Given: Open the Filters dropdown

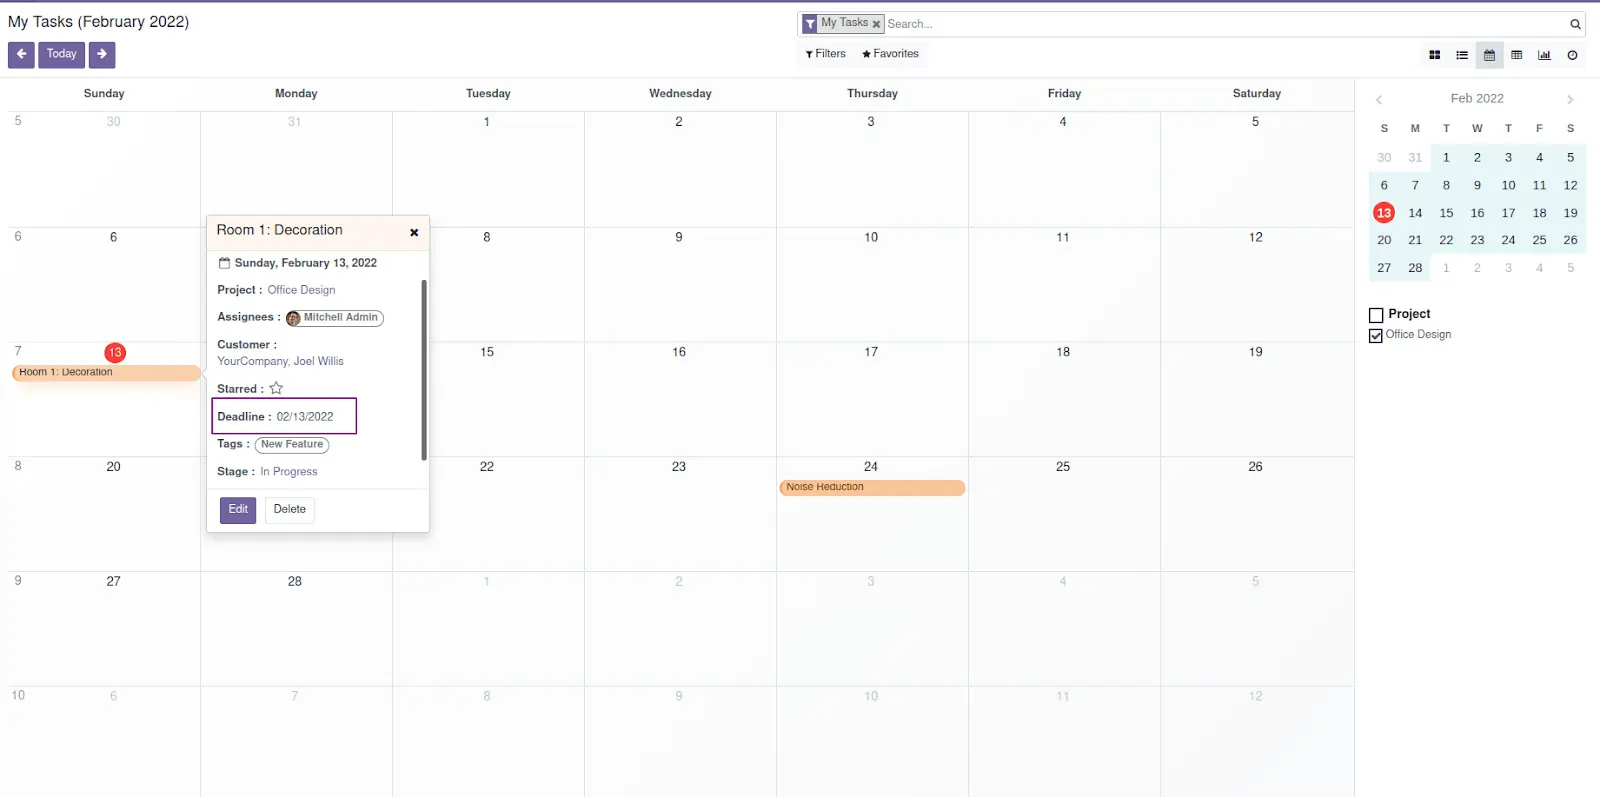Looking at the screenshot, I should click(826, 54).
